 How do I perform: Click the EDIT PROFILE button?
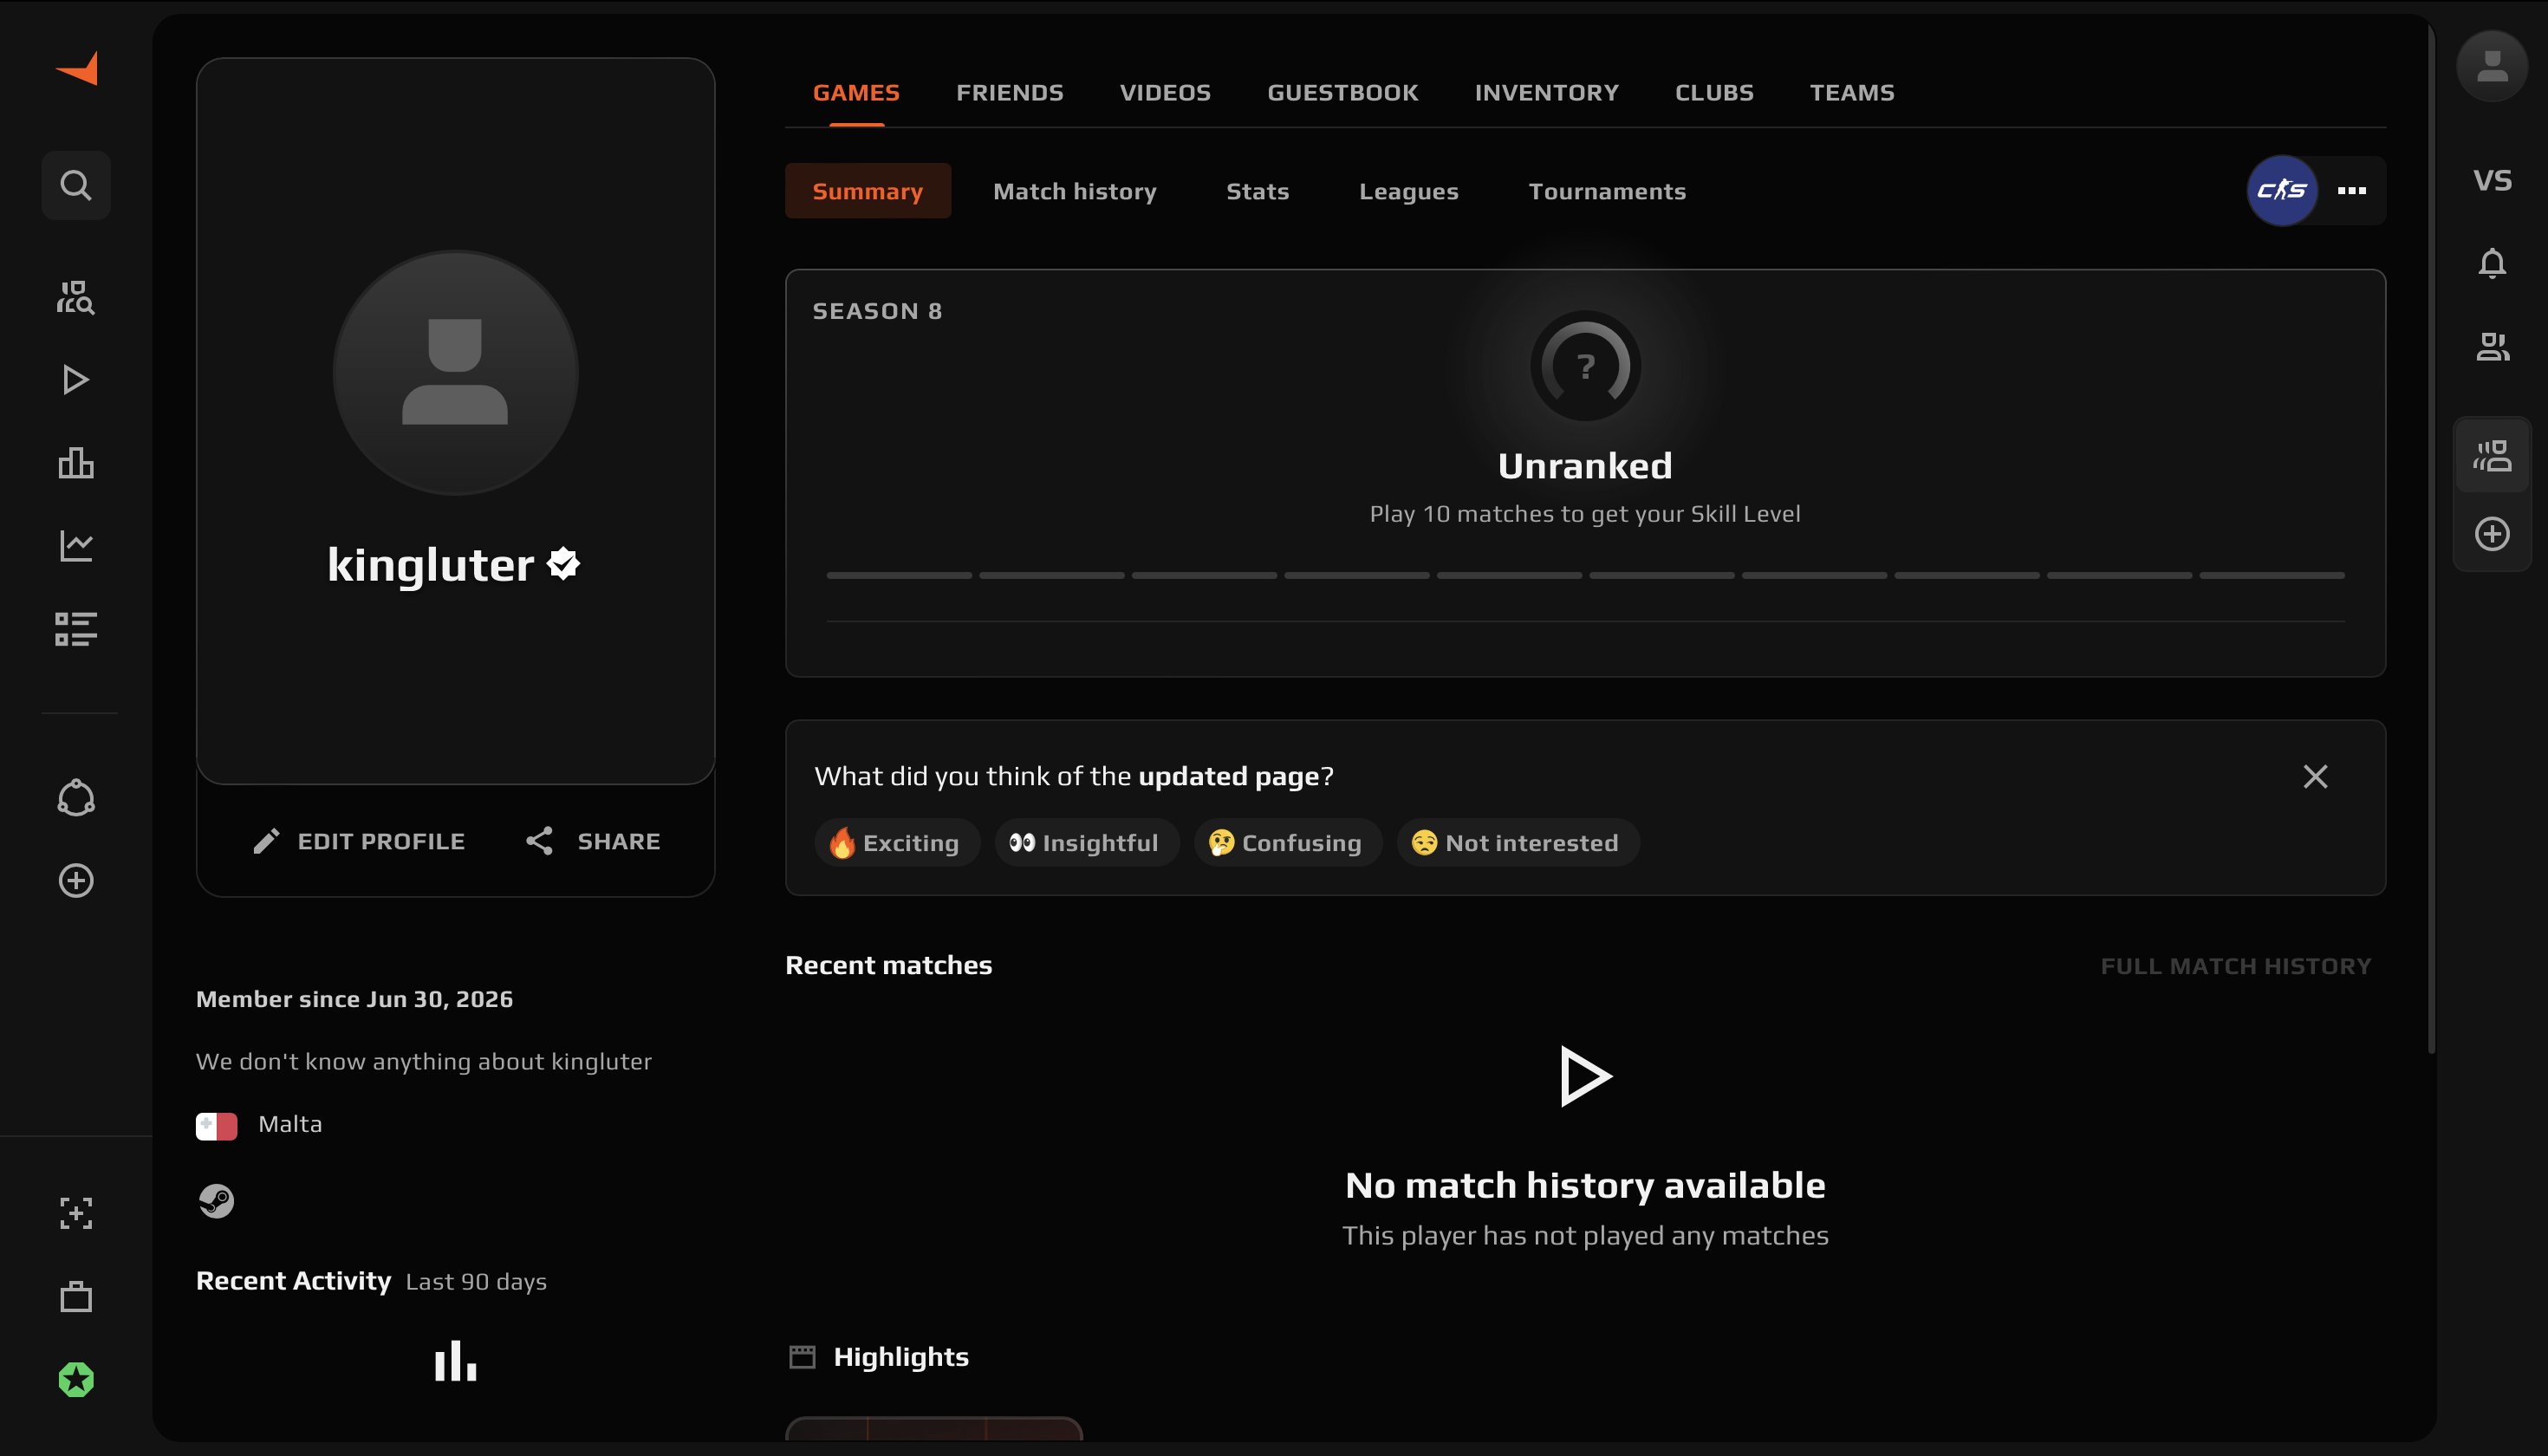(359, 841)
